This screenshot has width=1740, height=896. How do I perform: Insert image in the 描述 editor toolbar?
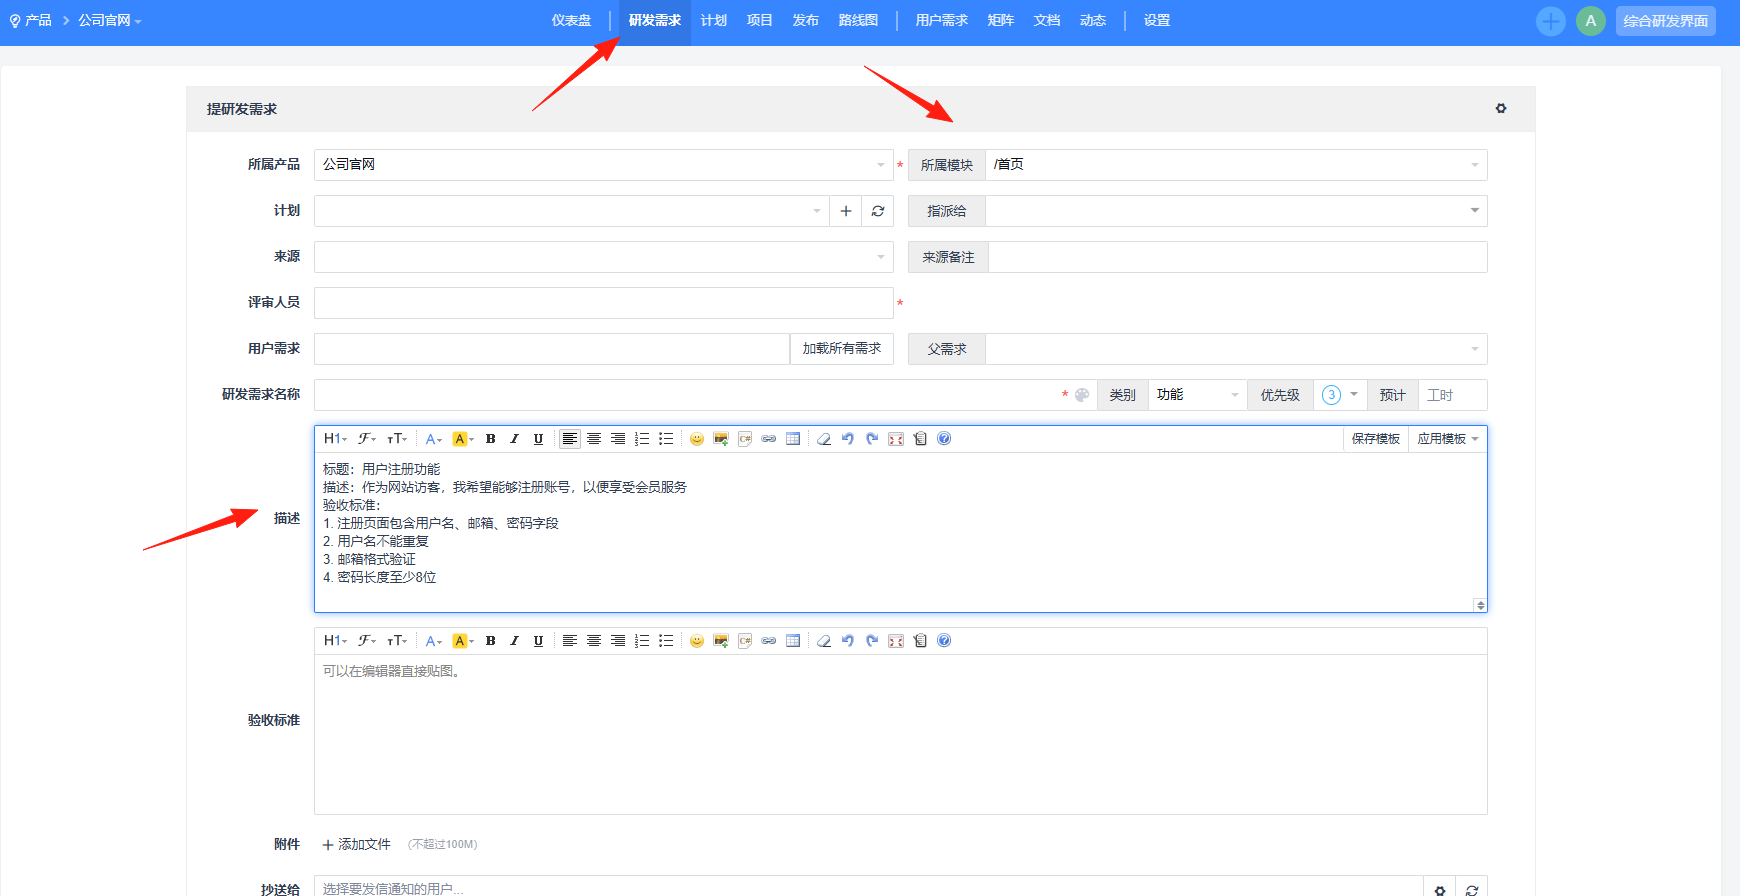tap(721, 439)
